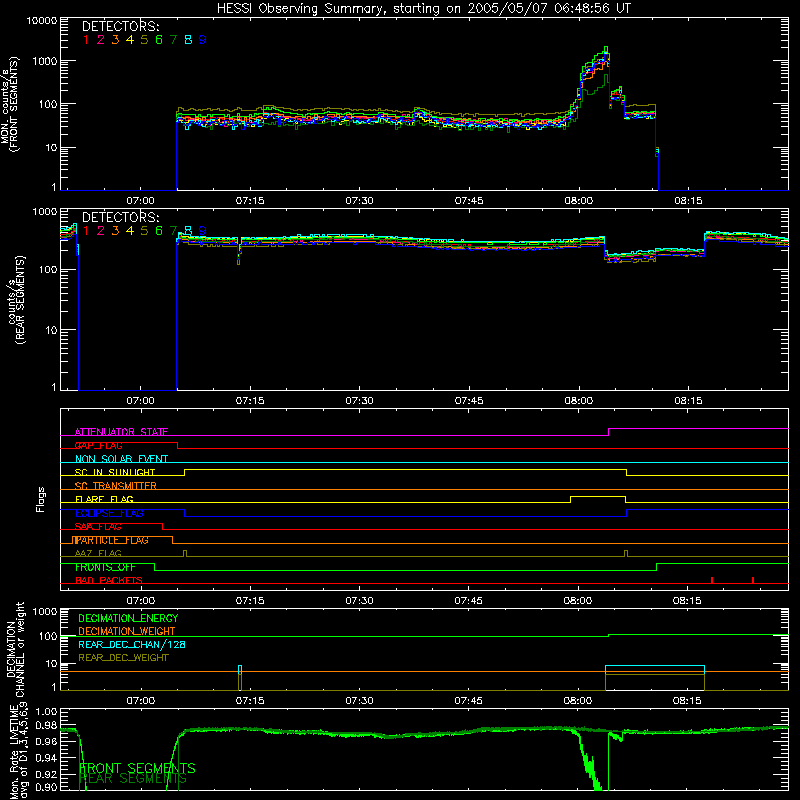Click the first red BAD_PACKETS spike after 08:15
This screenshot has width=800, height=800.
(x=712, y=580)
